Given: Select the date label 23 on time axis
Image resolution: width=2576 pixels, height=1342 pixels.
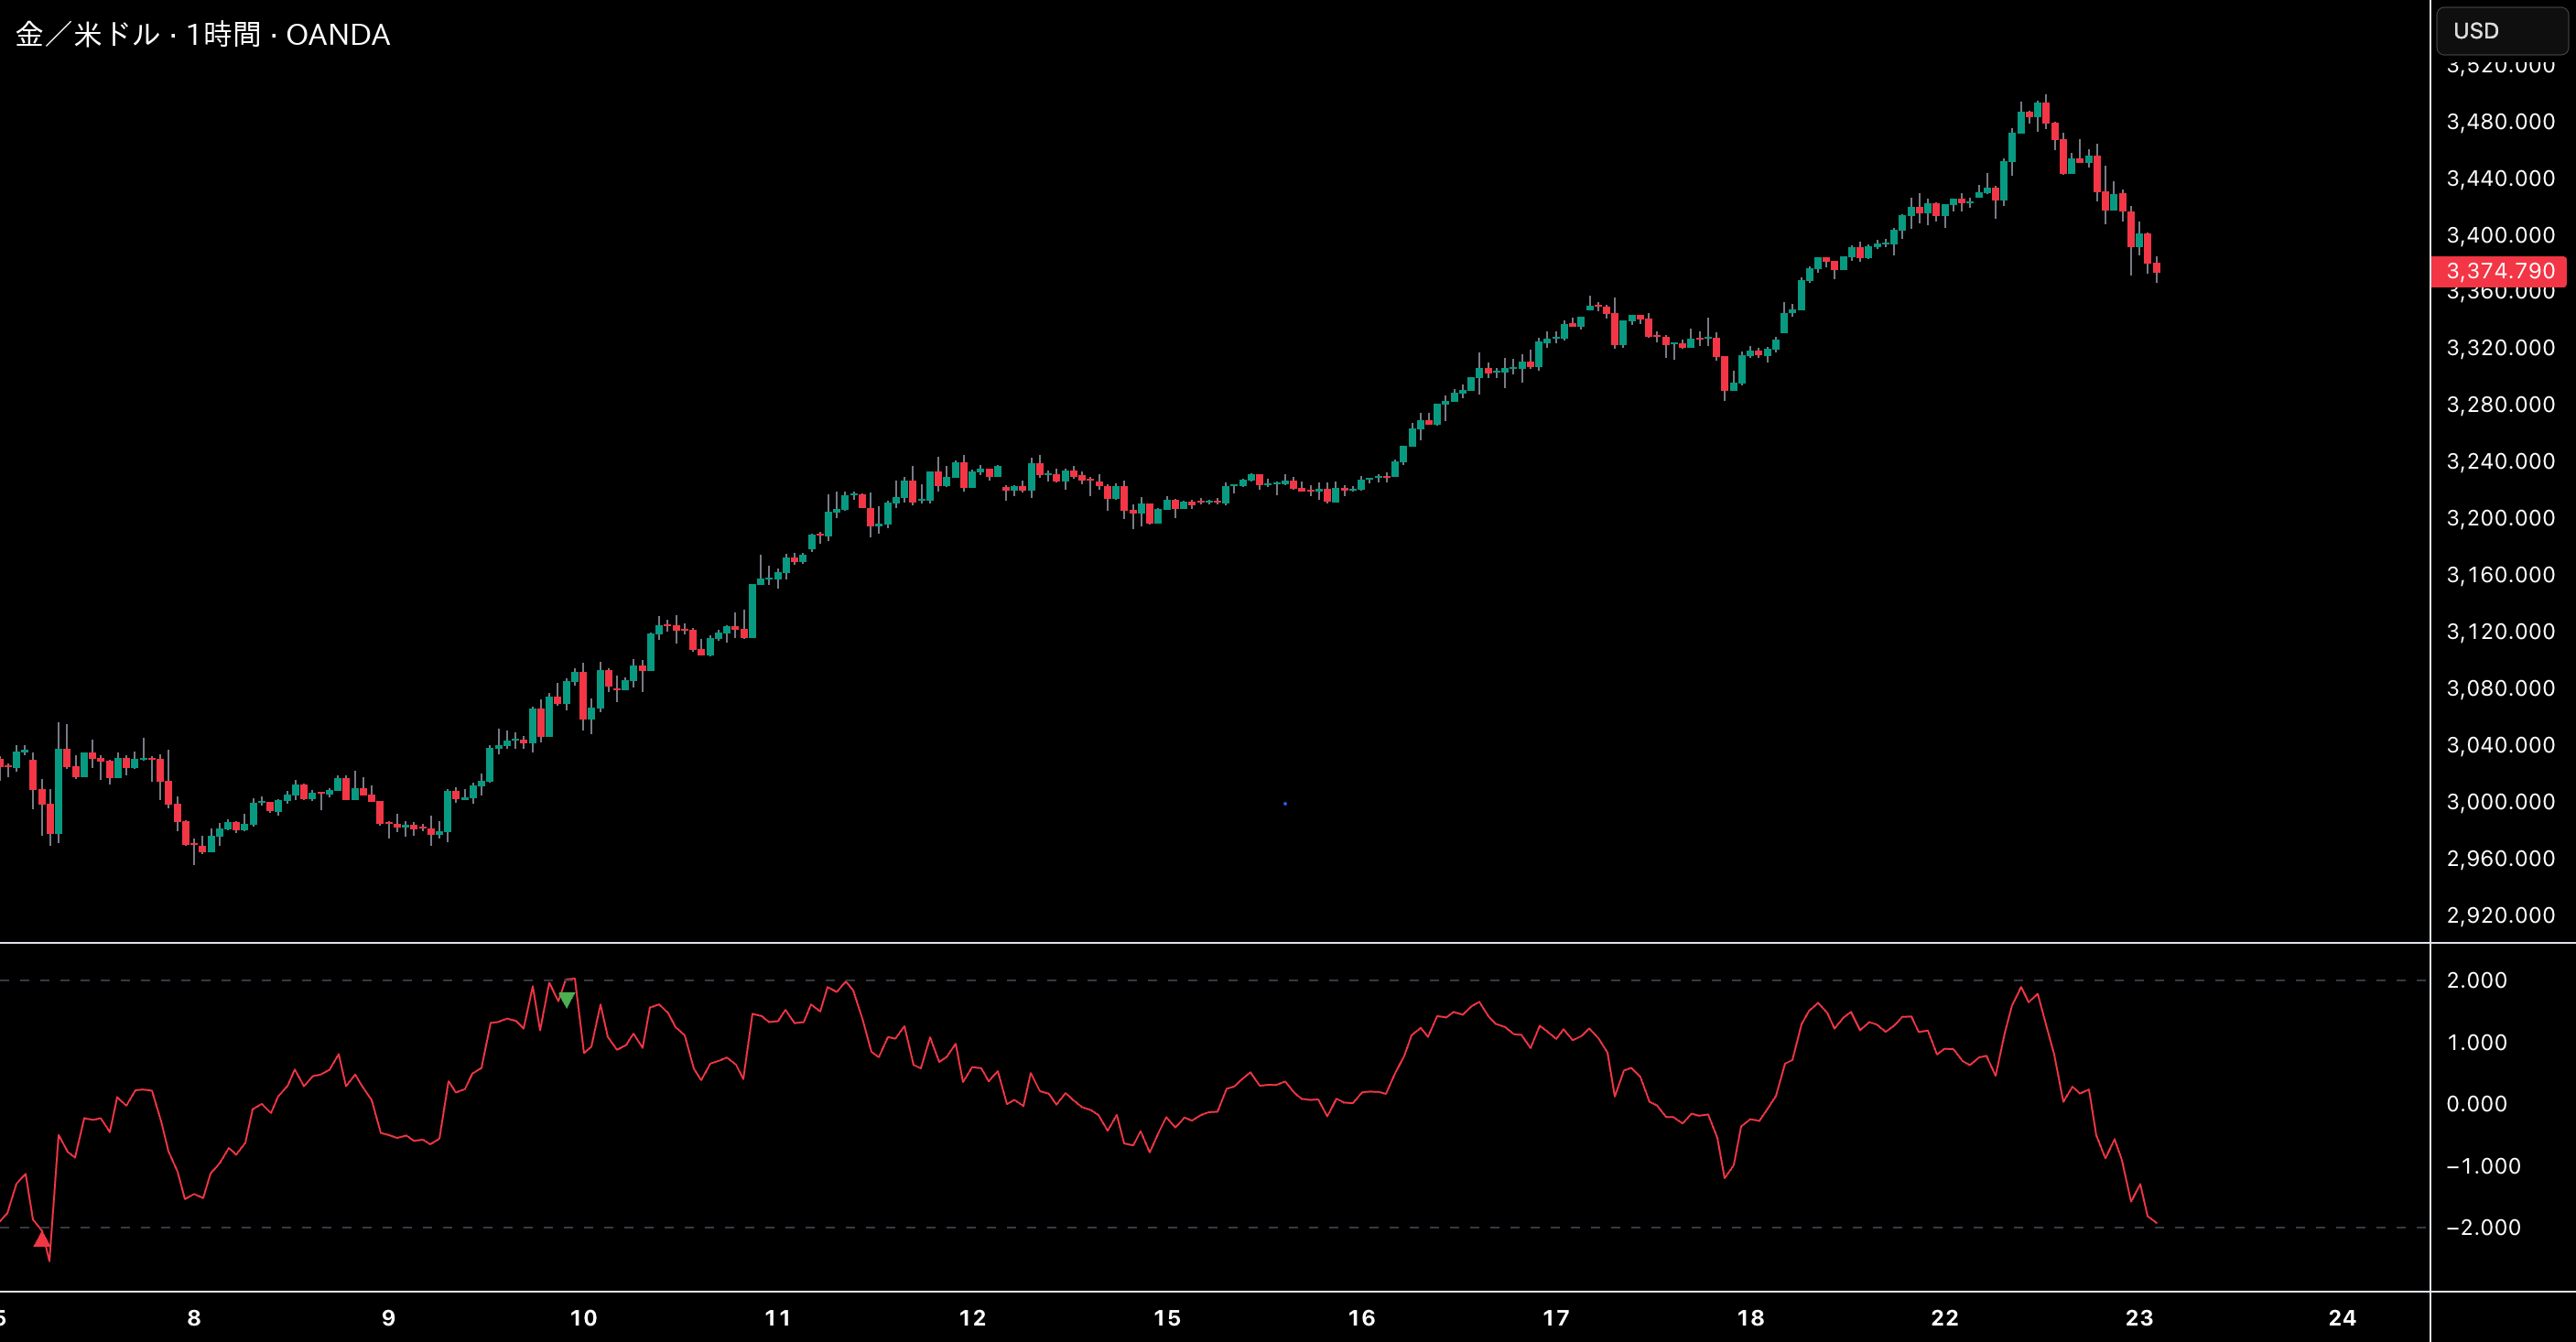Looking at the screenshot, I should pyautogui.click(x=2140, y=1319).
